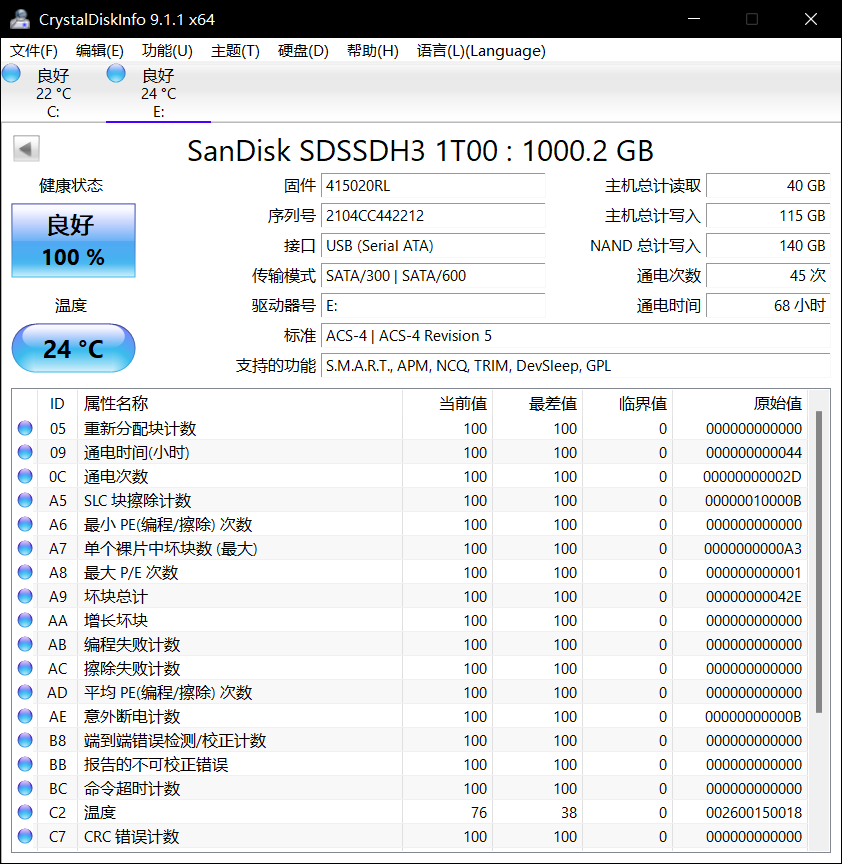Click status dot for AB 编程失败计数
This screenshot has height=864, width=842.
click(x=25, y=644)
